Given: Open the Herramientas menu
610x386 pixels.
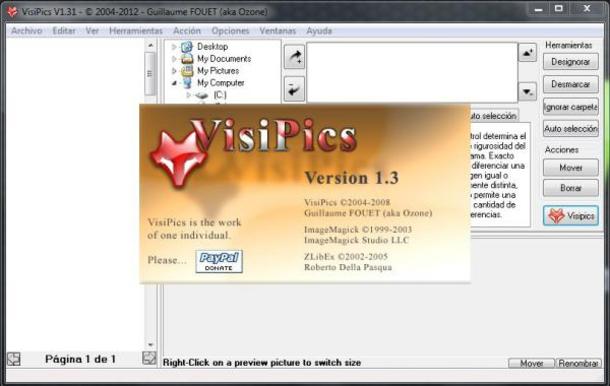Looking at the screenshot, I should (x=136, y=31).
